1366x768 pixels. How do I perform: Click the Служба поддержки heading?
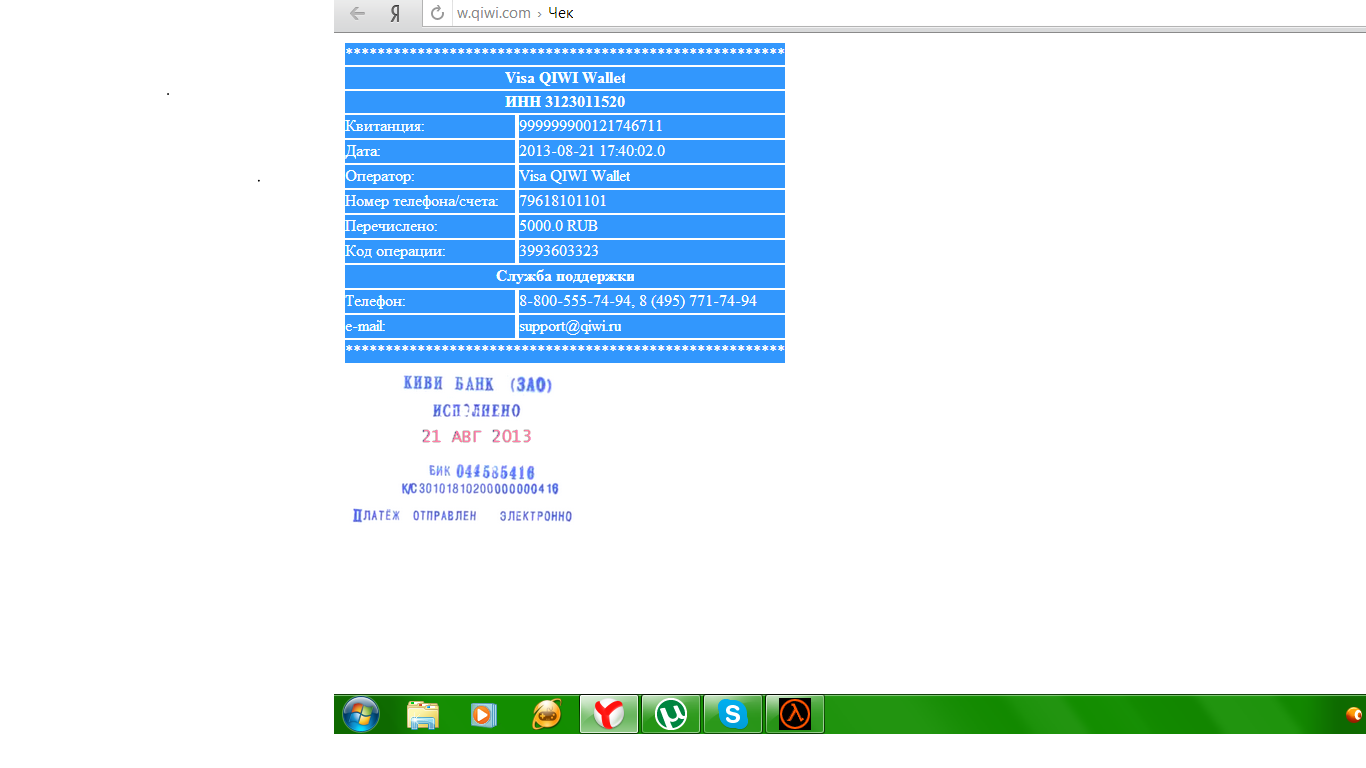[x=565, y=276]
